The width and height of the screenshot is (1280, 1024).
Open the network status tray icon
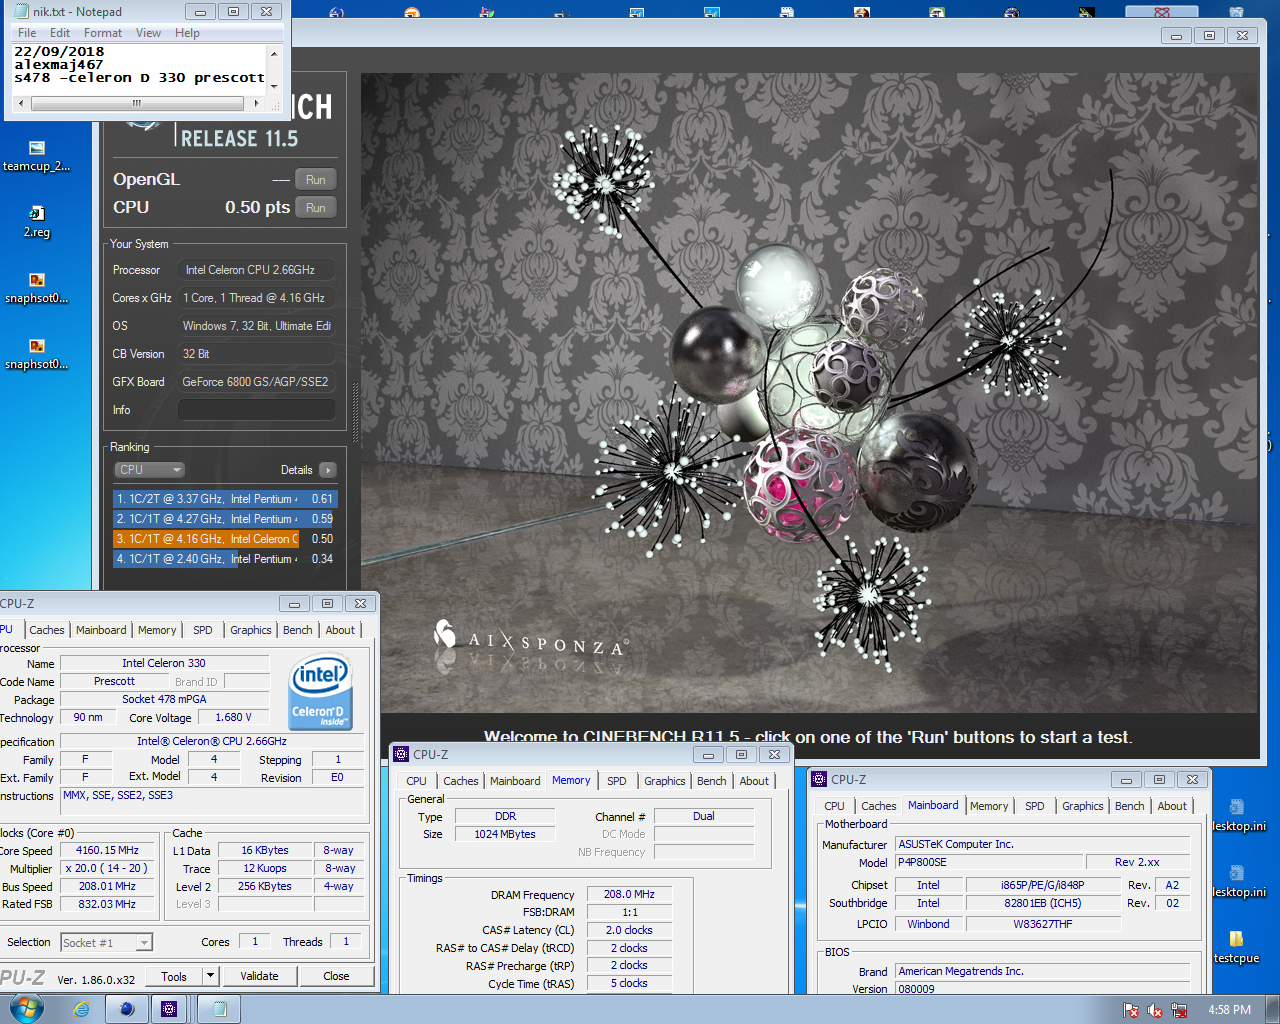coord(1179,1010)
